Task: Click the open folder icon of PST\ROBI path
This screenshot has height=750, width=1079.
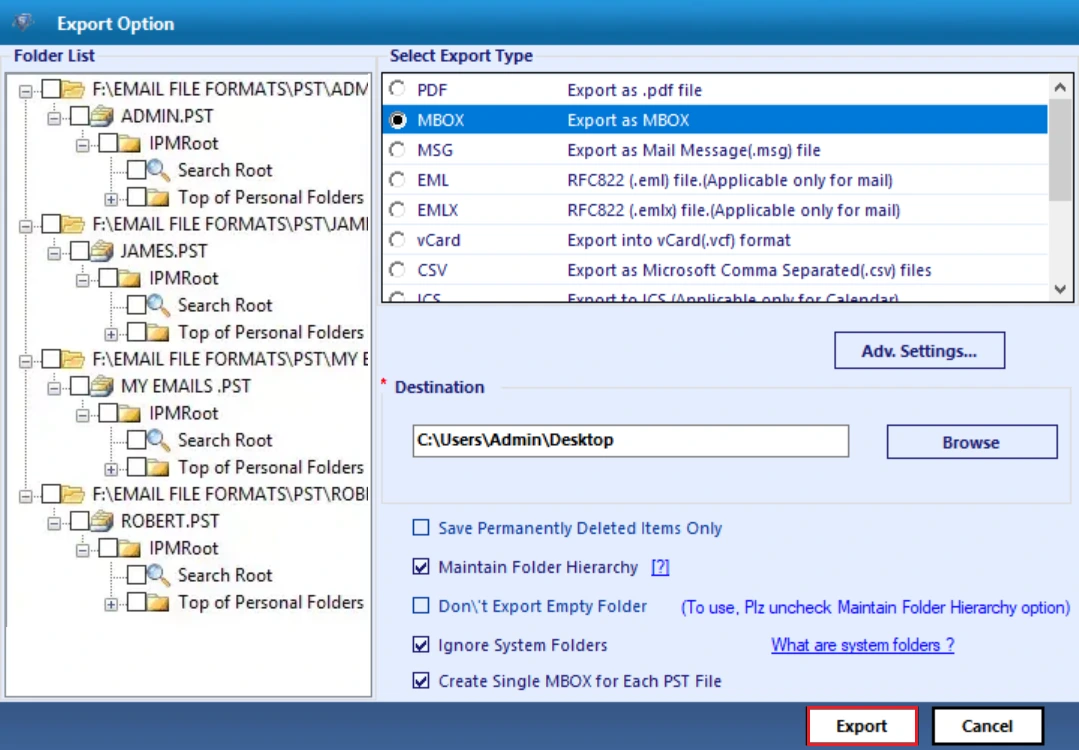Action: tap(73, 493)
